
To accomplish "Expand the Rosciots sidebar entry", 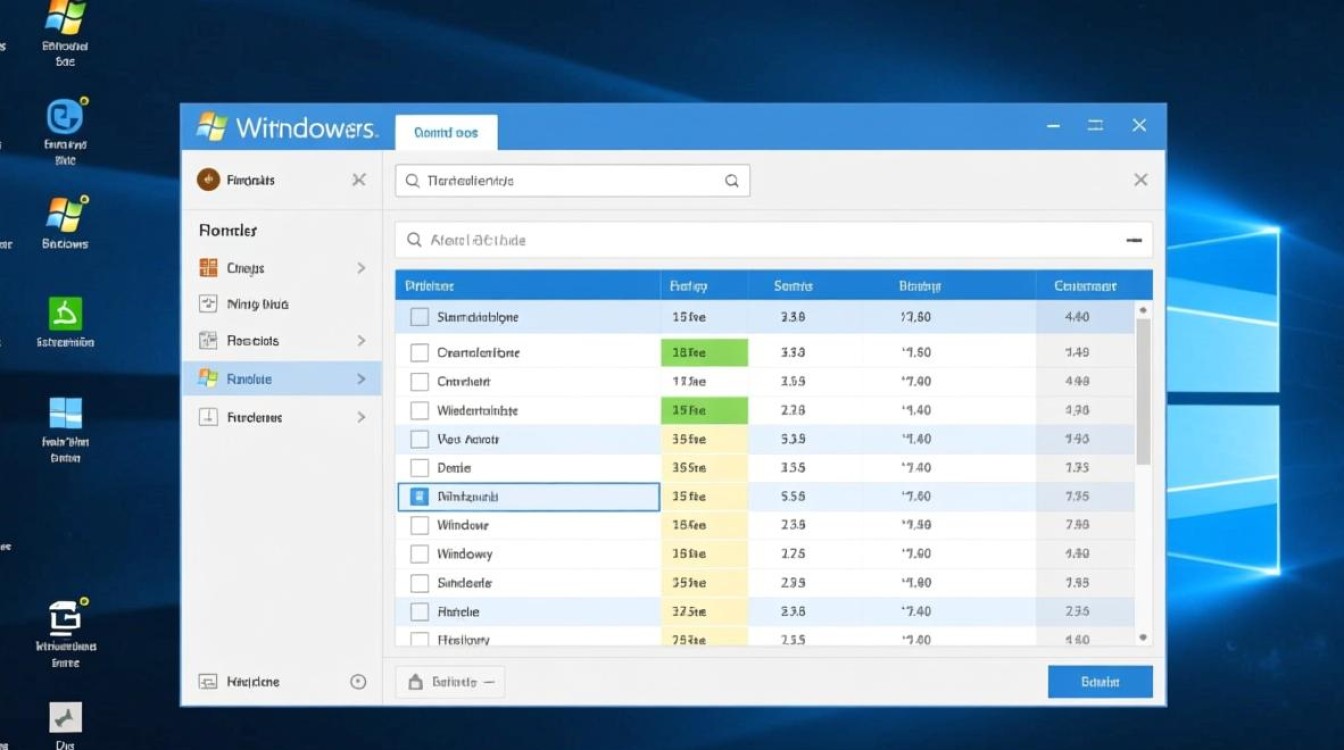I will (361, 340).
